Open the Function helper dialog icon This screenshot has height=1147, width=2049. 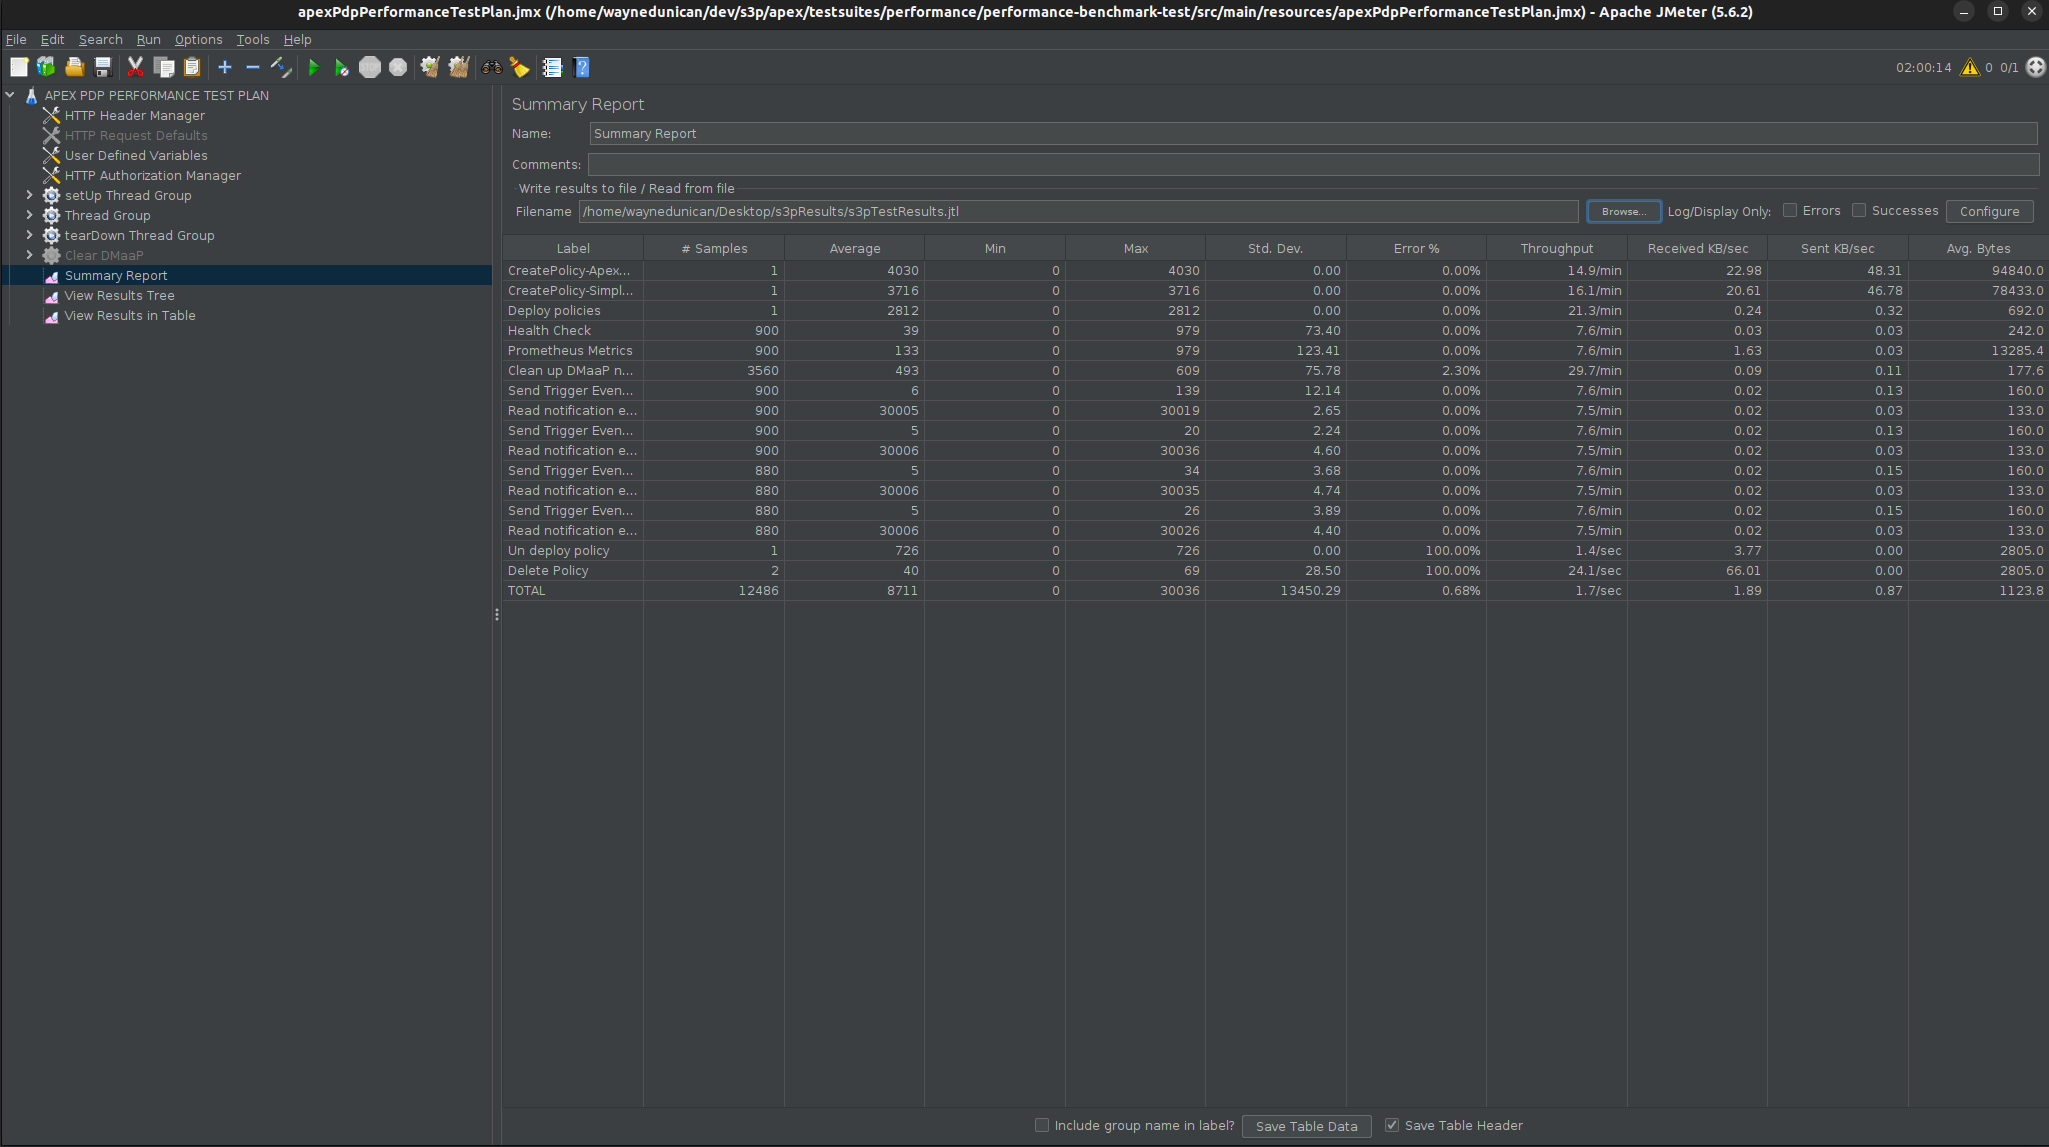click(552, 67)
